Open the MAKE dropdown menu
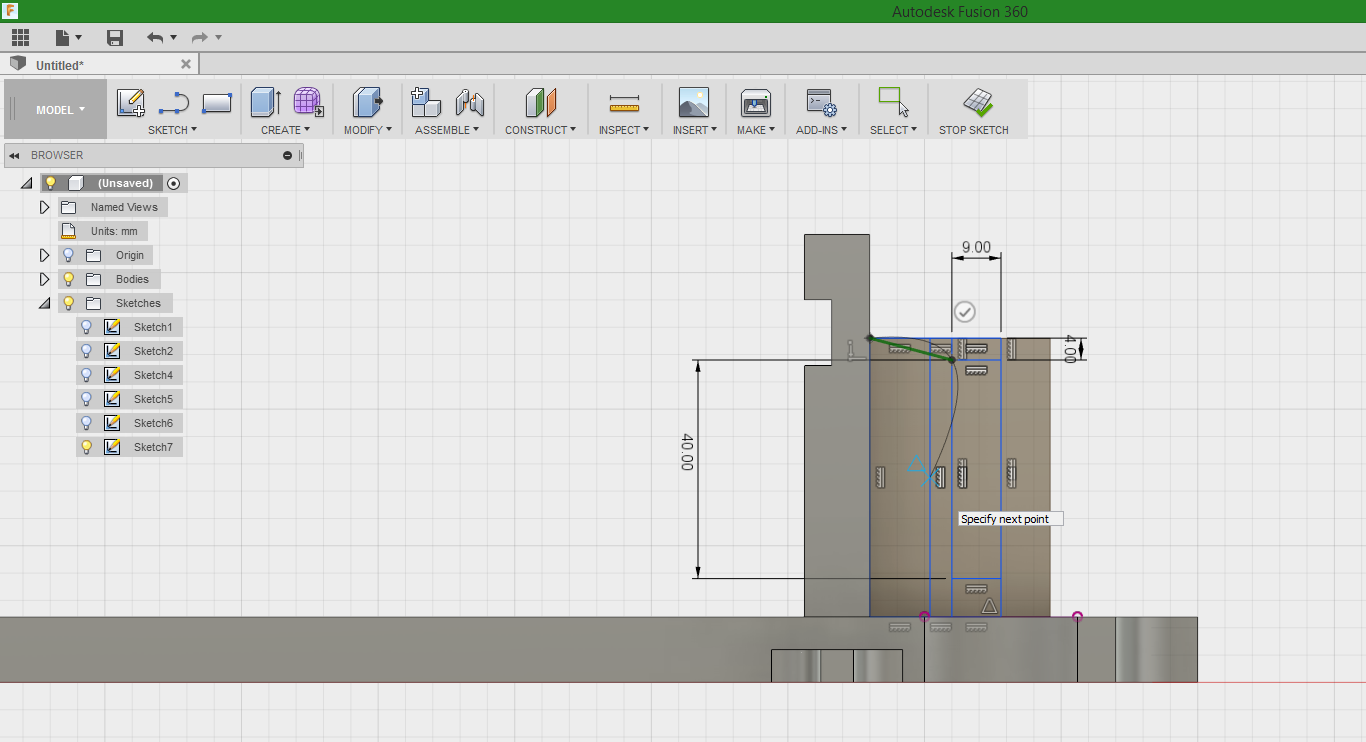Image resolution: width=1366 pixels, height=742 pixels. click(756, 130)
